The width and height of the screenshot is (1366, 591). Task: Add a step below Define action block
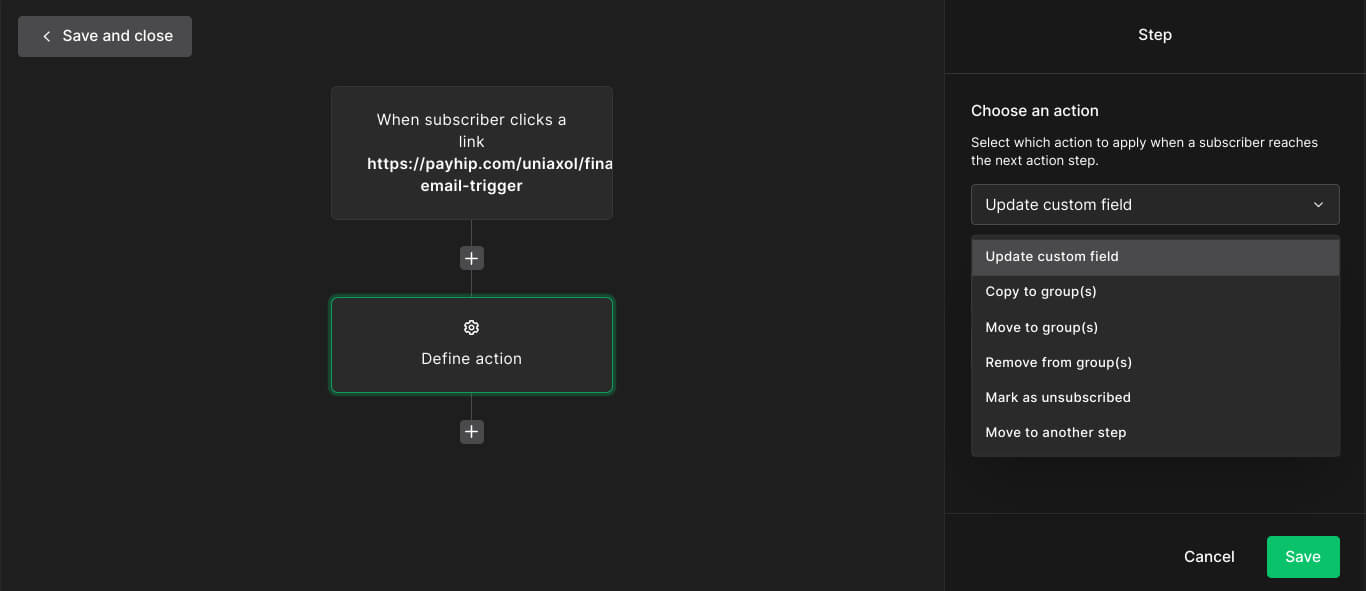point(472,432)
